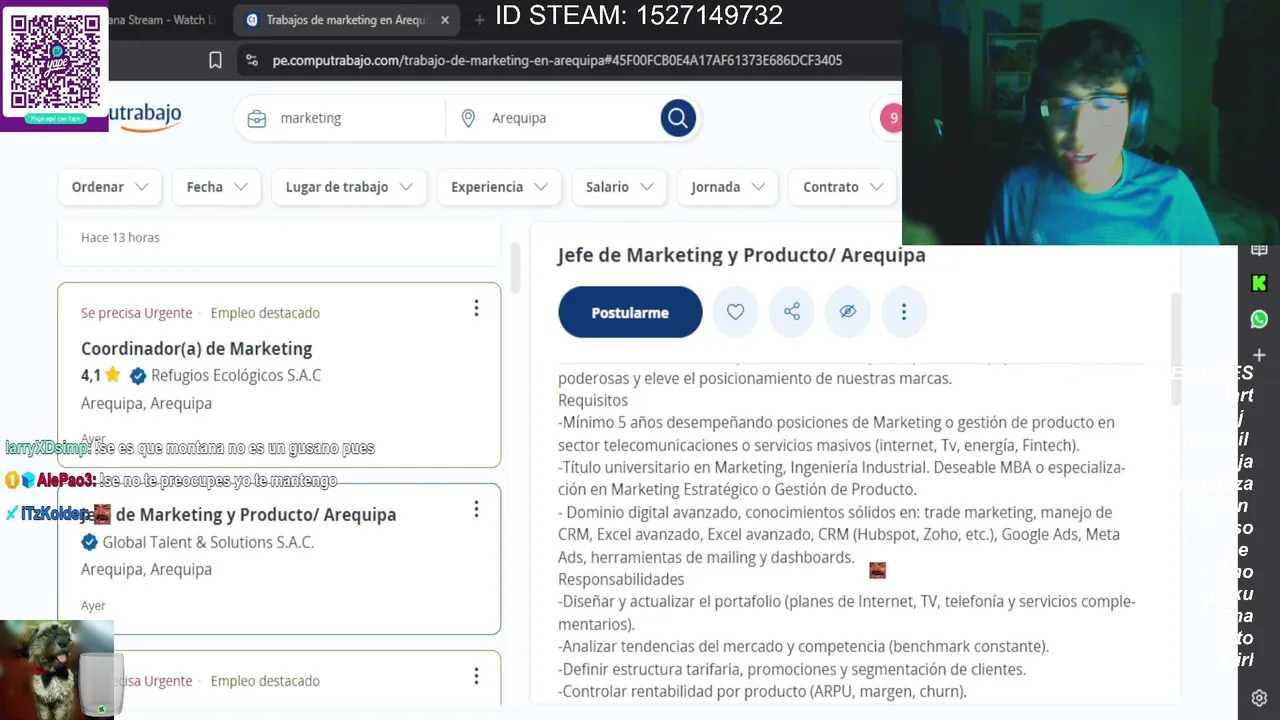Click the Responsabilidades heading text

point(621,579)
